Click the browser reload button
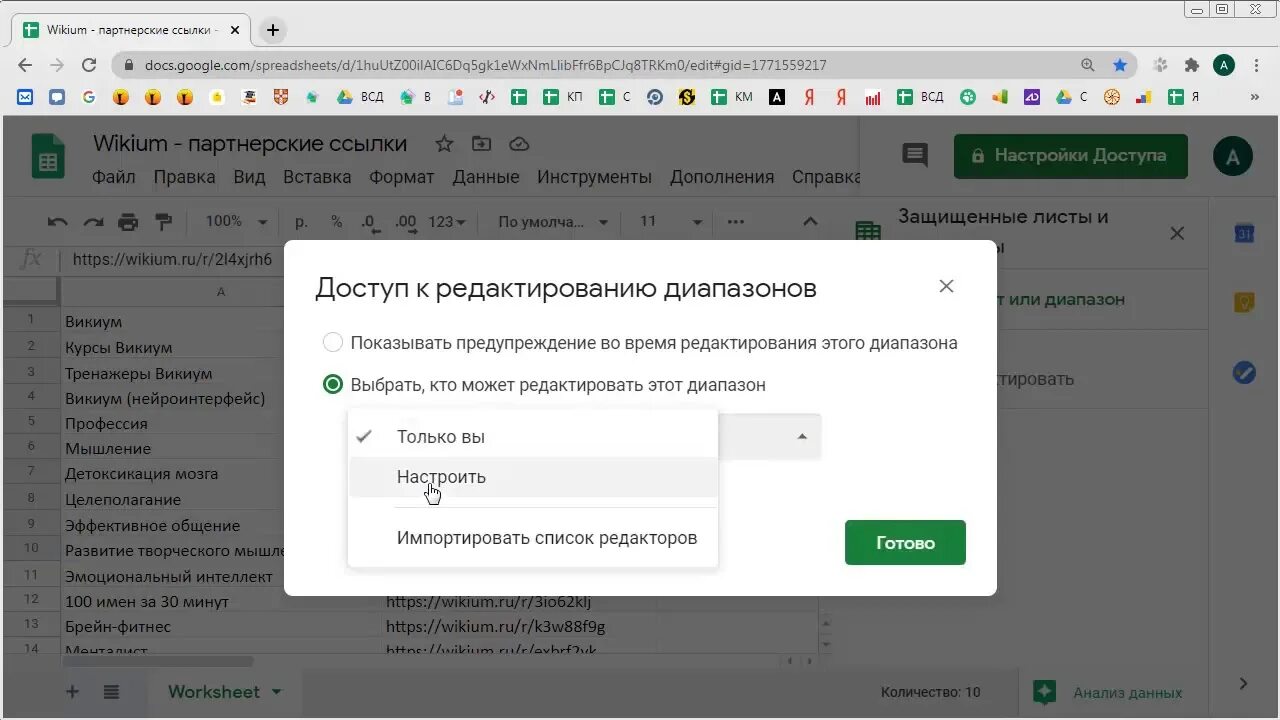Viewport: 1280px width, 720px height. tap(89, 65)
